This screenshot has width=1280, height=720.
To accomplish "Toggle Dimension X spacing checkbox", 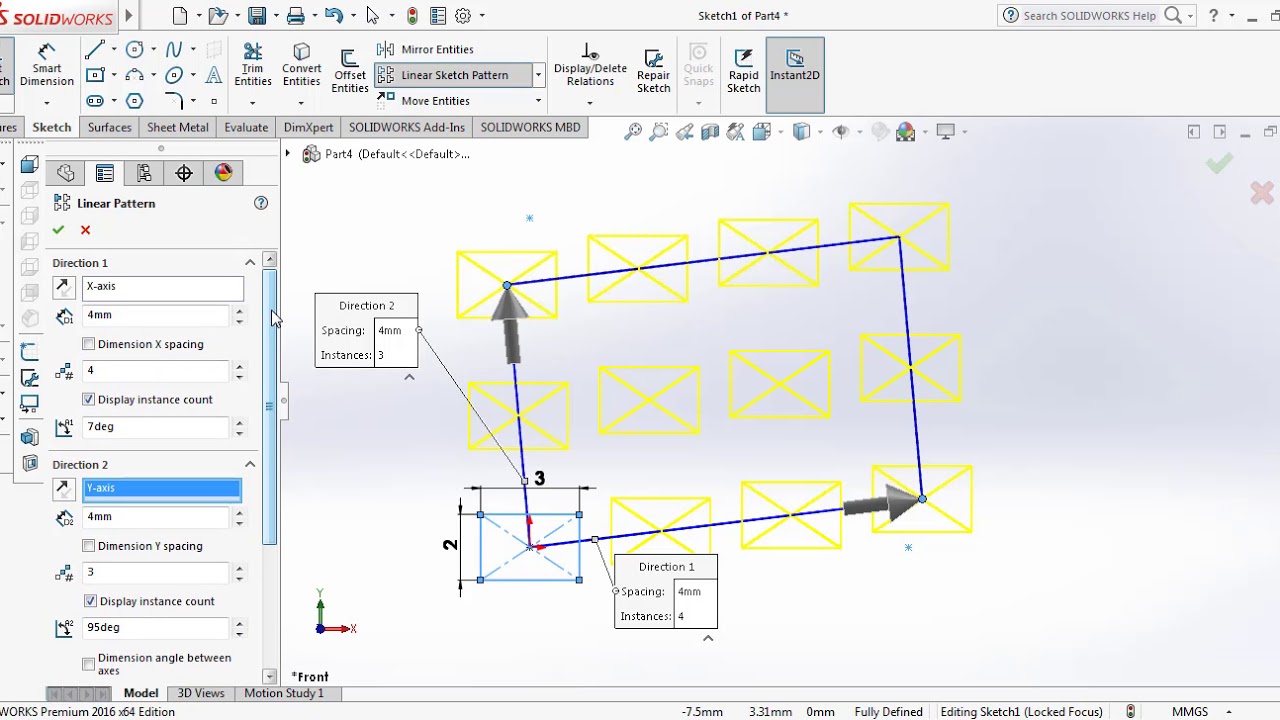I will click(x=89, y=344).
